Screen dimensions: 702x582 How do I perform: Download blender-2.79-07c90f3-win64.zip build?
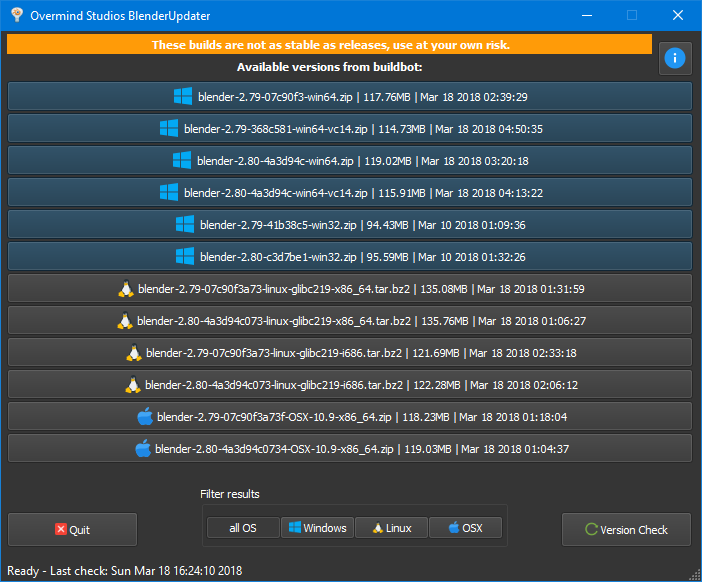pos(350,96)
